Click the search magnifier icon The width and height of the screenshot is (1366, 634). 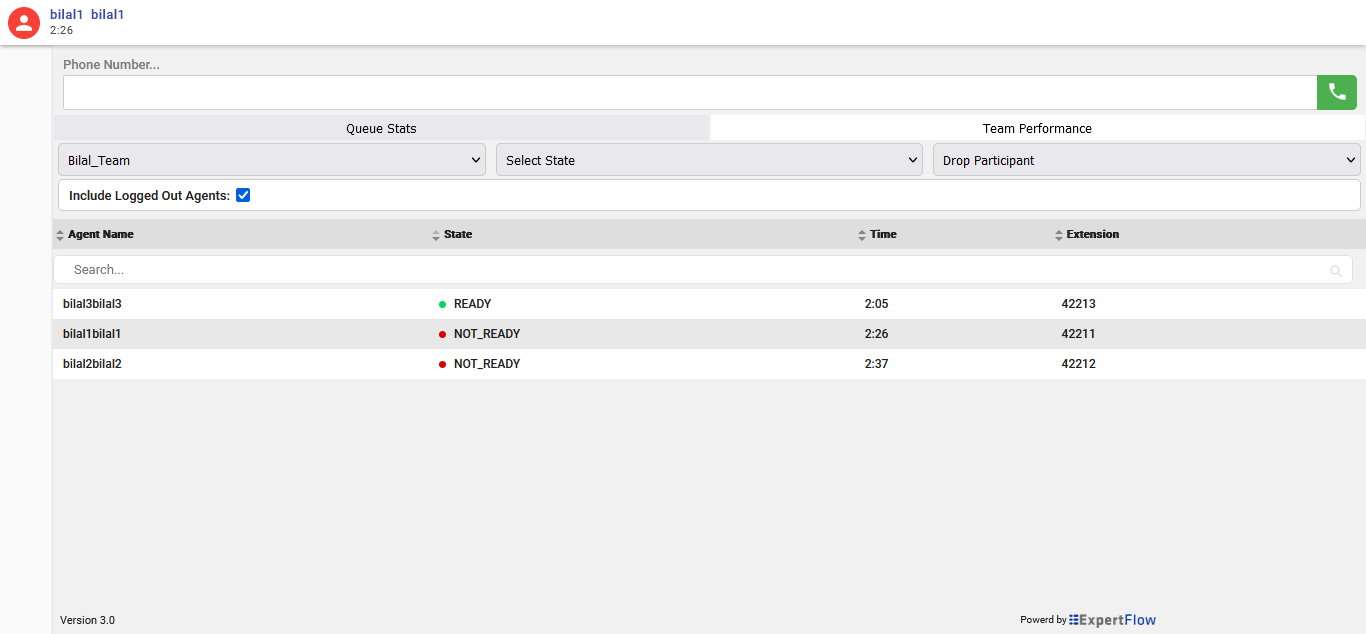point(1336,271)
